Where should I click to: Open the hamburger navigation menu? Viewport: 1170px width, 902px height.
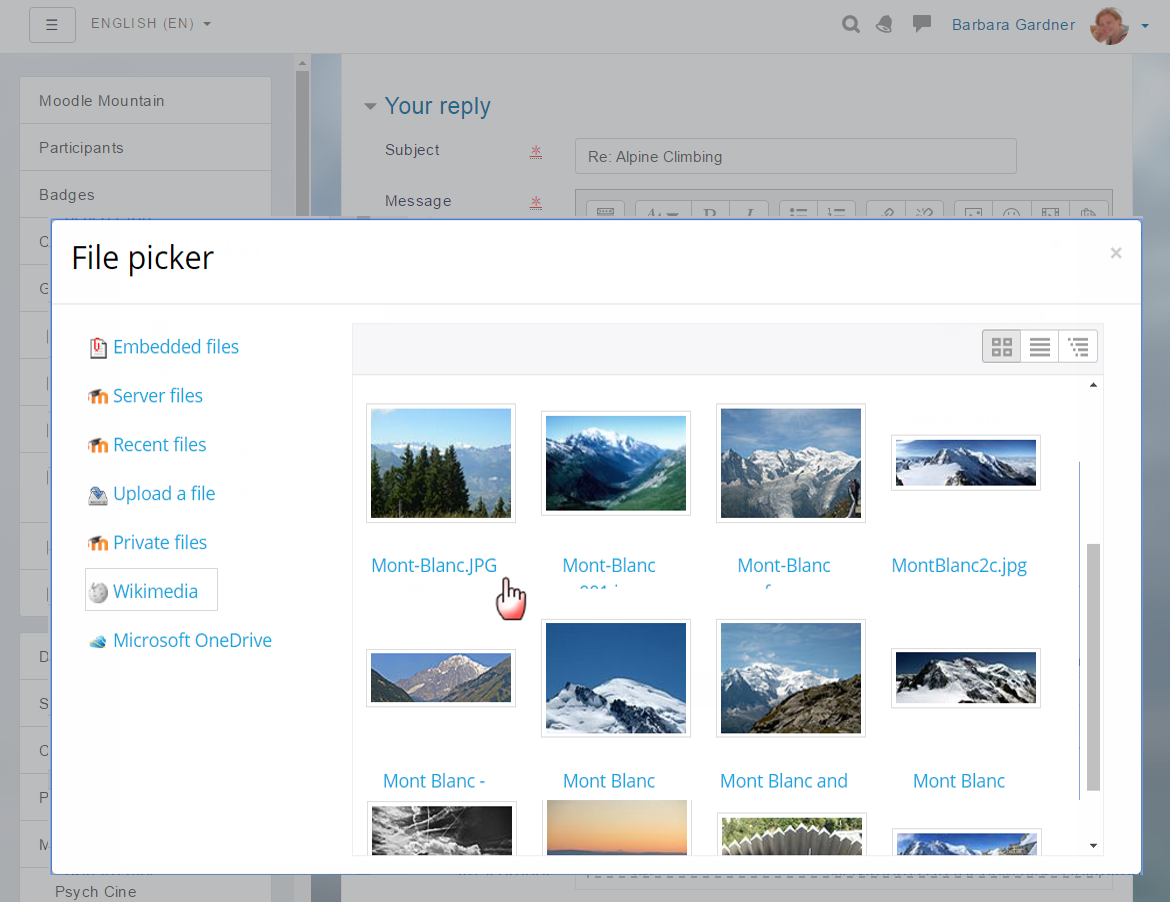[x=52, y=24]
